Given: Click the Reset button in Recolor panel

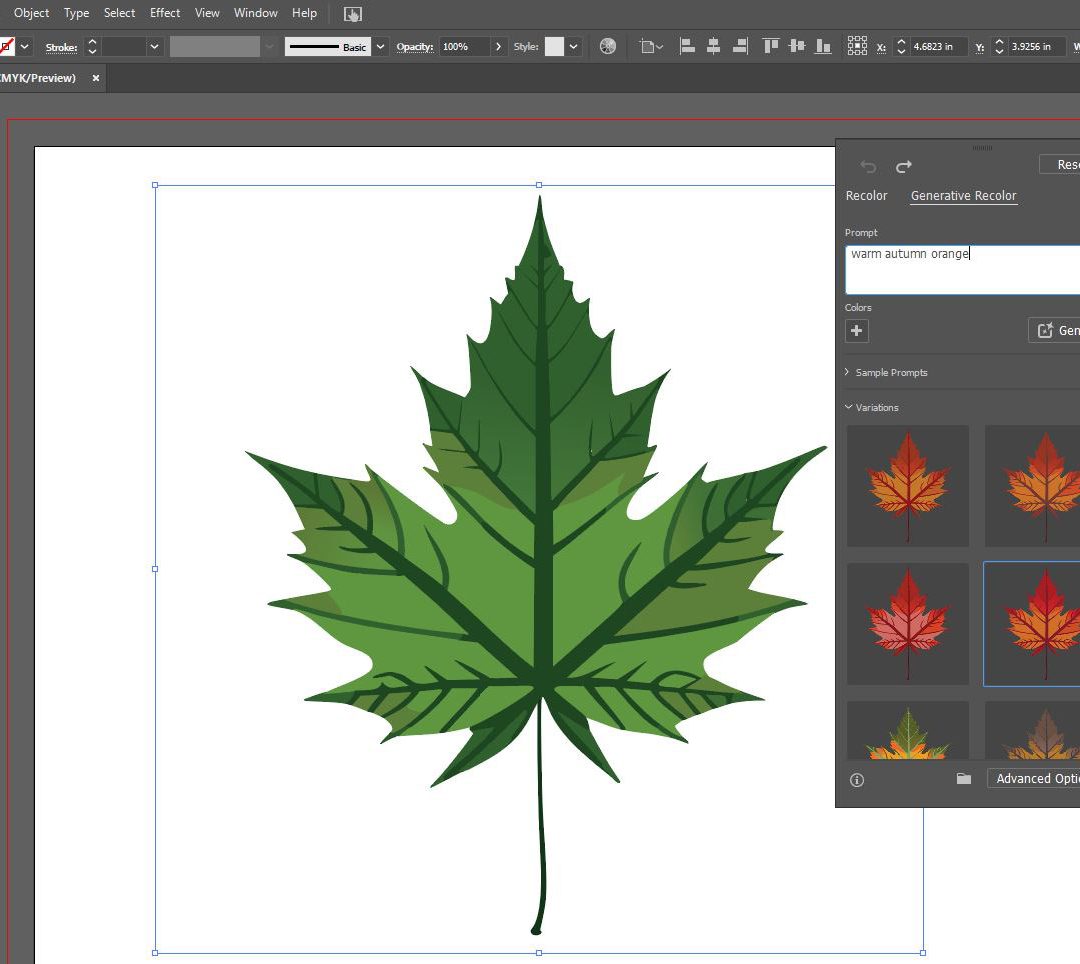Looking at the screenshot, I should click(x=1060, y=165).
